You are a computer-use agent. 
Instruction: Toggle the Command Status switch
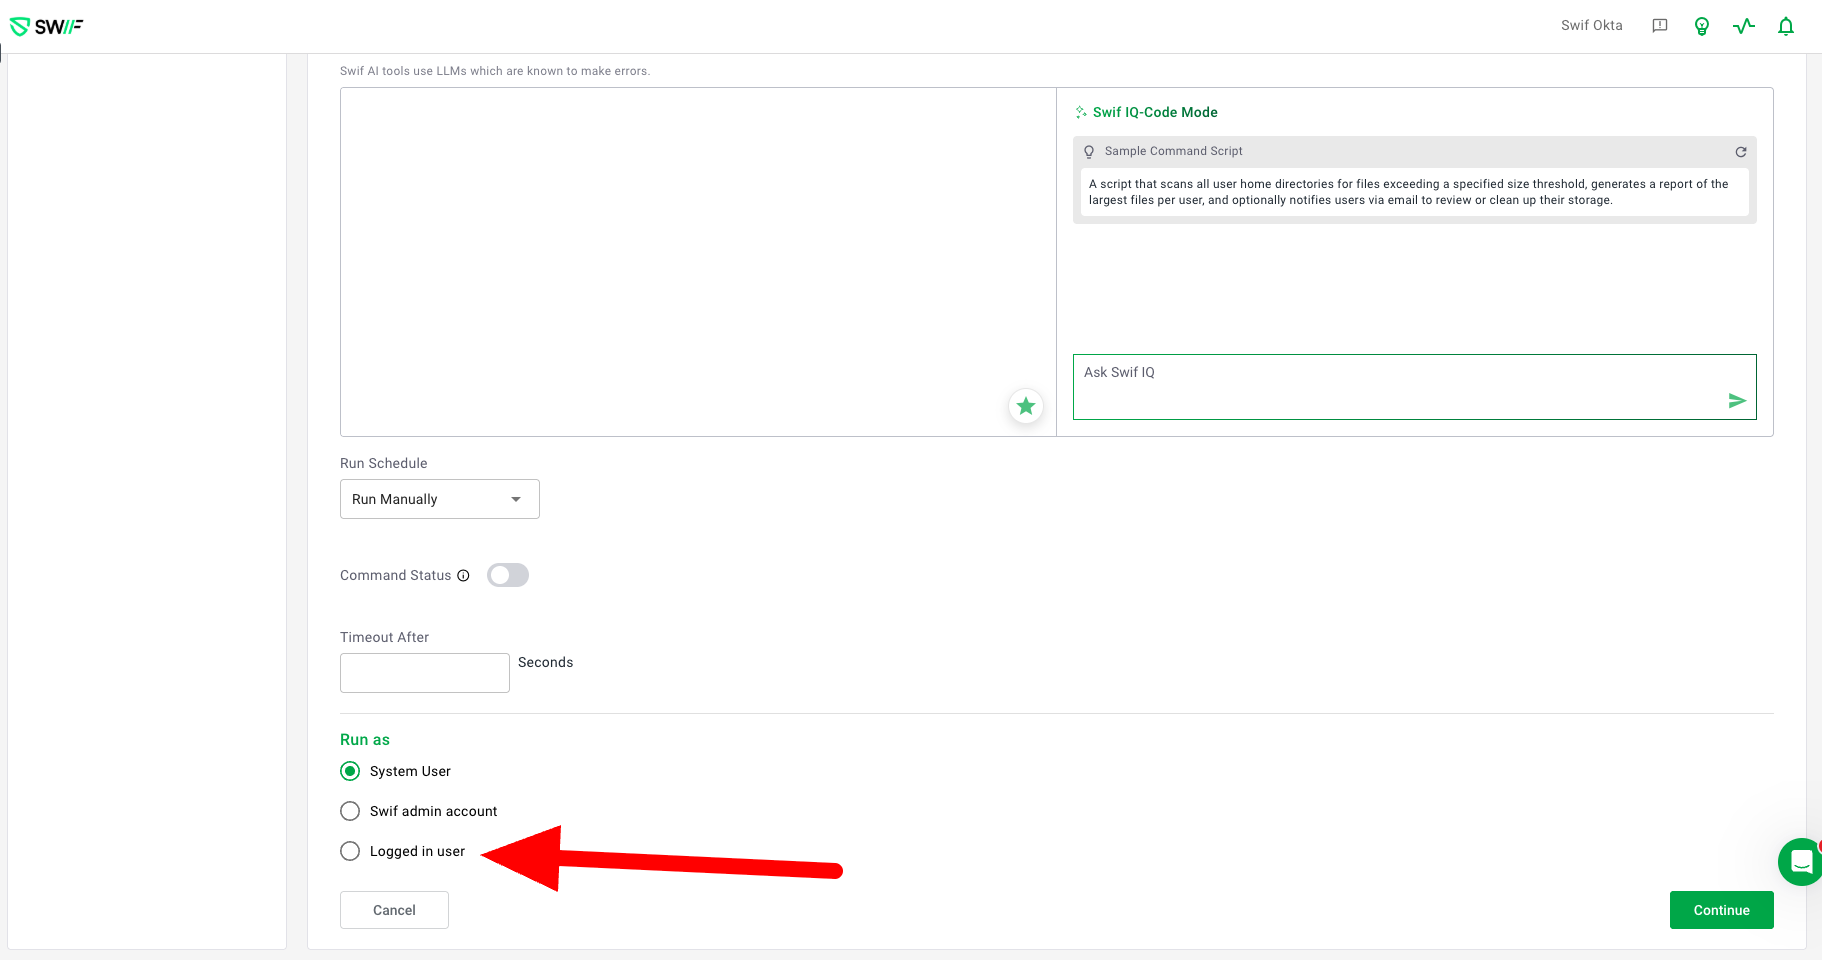[x=508, y=575]
